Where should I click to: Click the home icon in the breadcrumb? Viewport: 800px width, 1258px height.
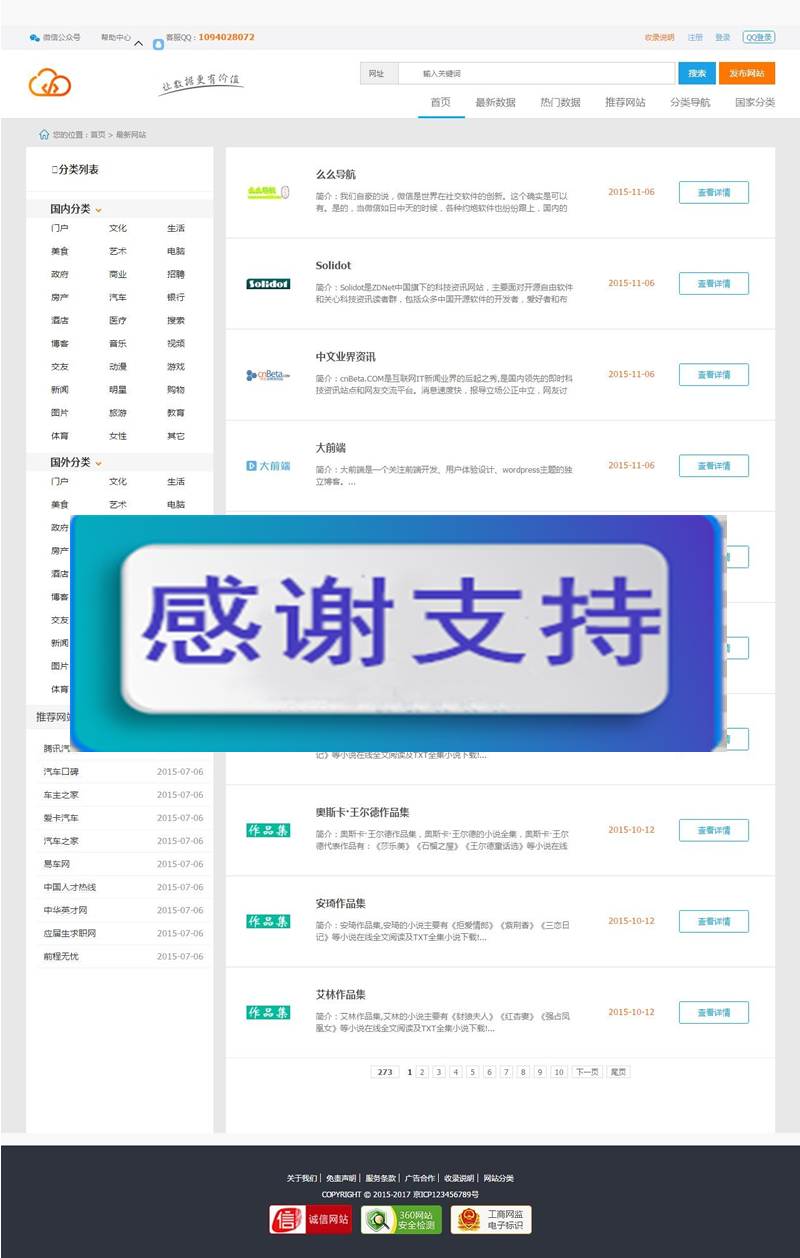44,134
